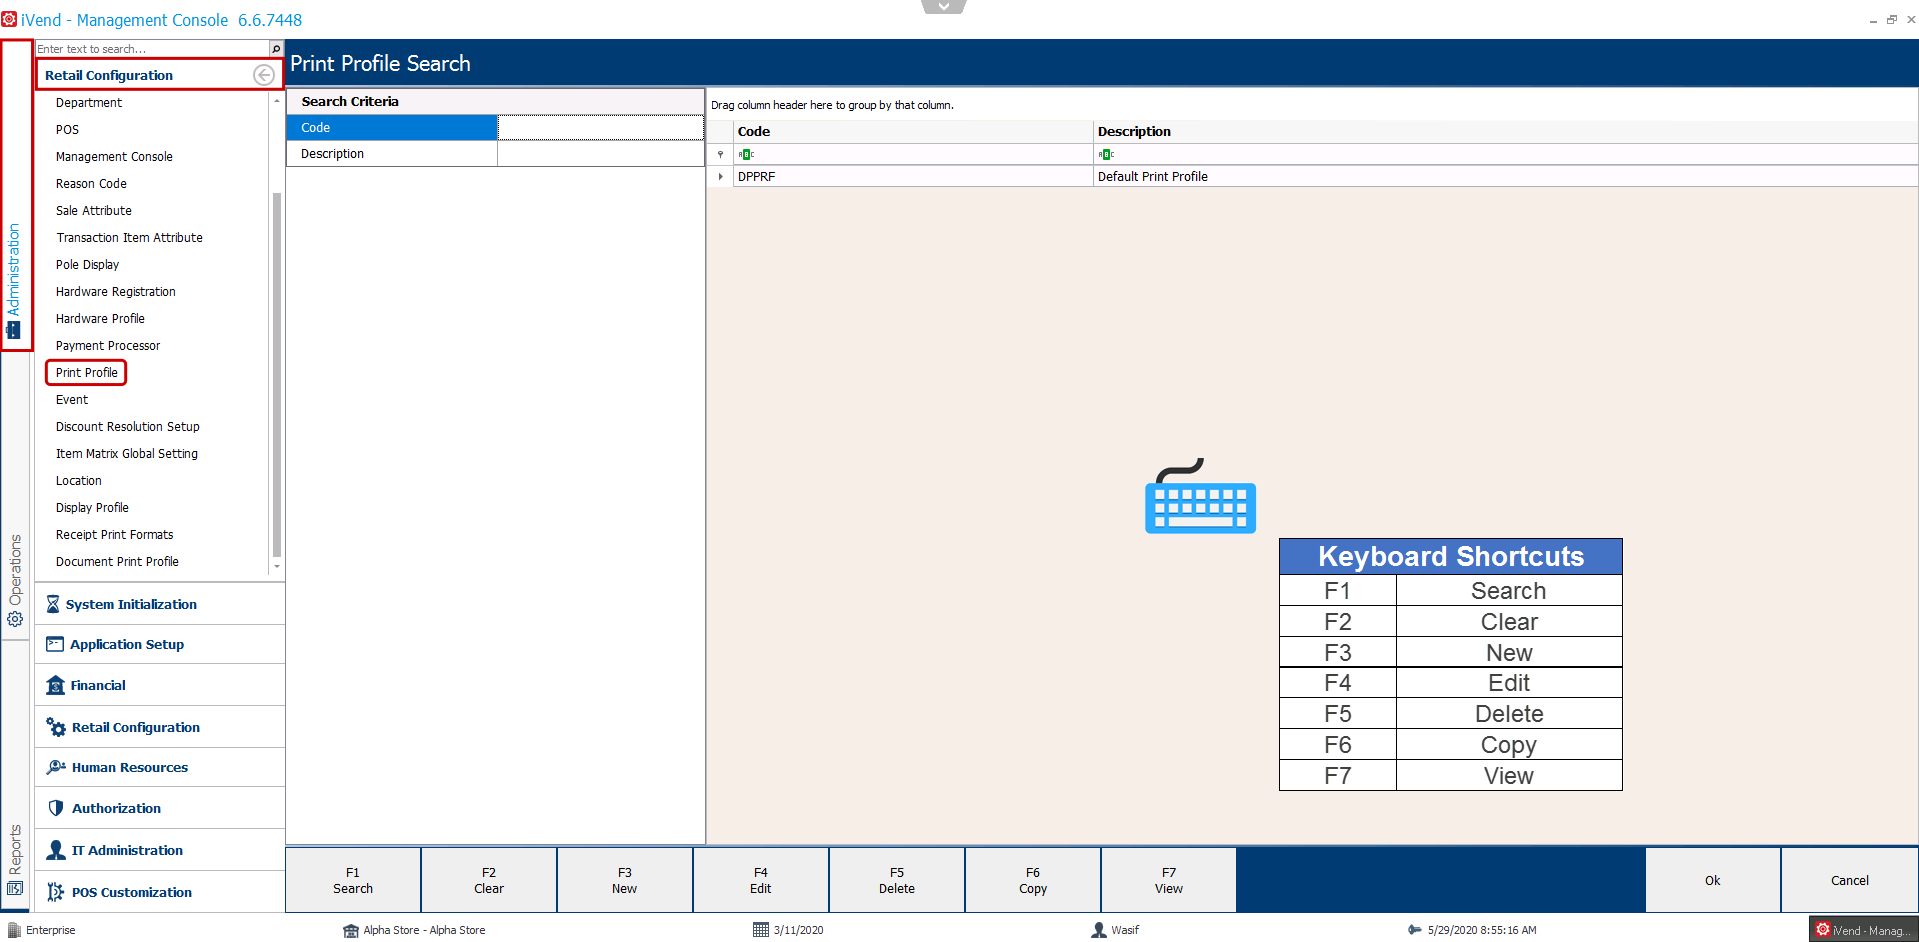This screenshot has width=1919, height=942.
Task: Click the F7 View button
Action: point(1169,880)
